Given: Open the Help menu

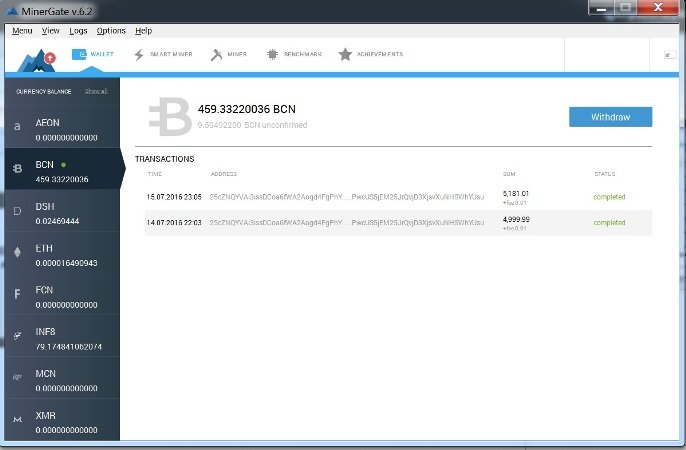Looking at the screenshot, I should [x=143, y=31].
